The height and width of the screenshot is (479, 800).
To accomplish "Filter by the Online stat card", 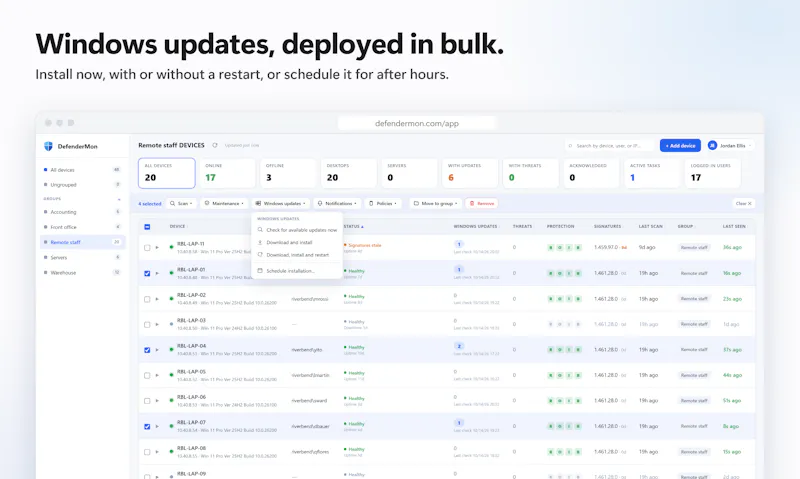I will coord(227,173).
